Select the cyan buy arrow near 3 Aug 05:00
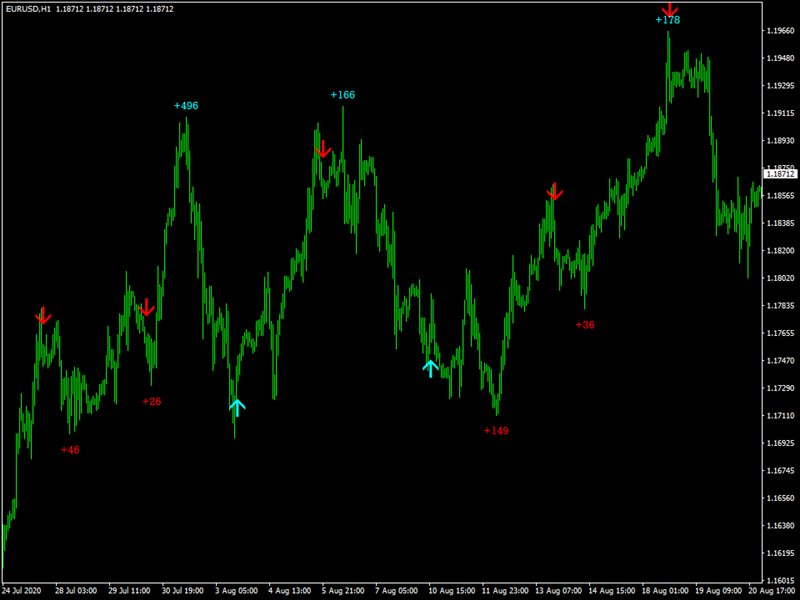800x600 pixels. (237, 408)
